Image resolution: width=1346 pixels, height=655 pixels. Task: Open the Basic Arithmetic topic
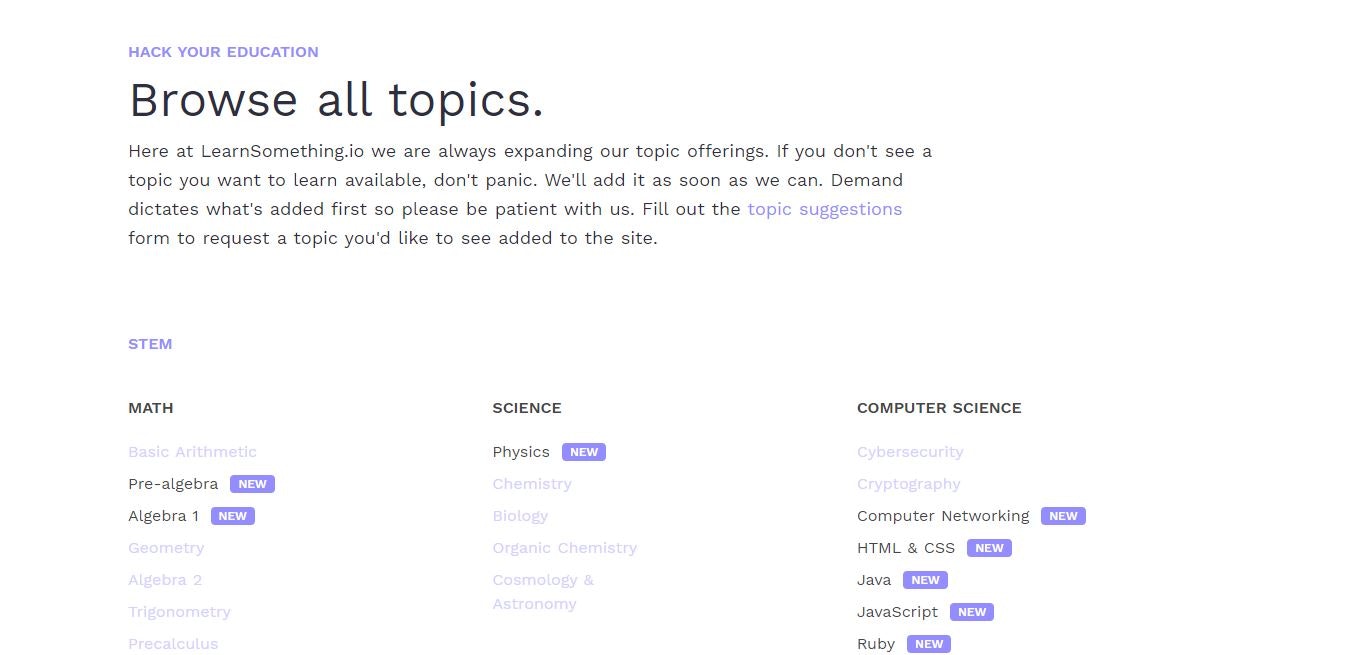click(192, 452)
